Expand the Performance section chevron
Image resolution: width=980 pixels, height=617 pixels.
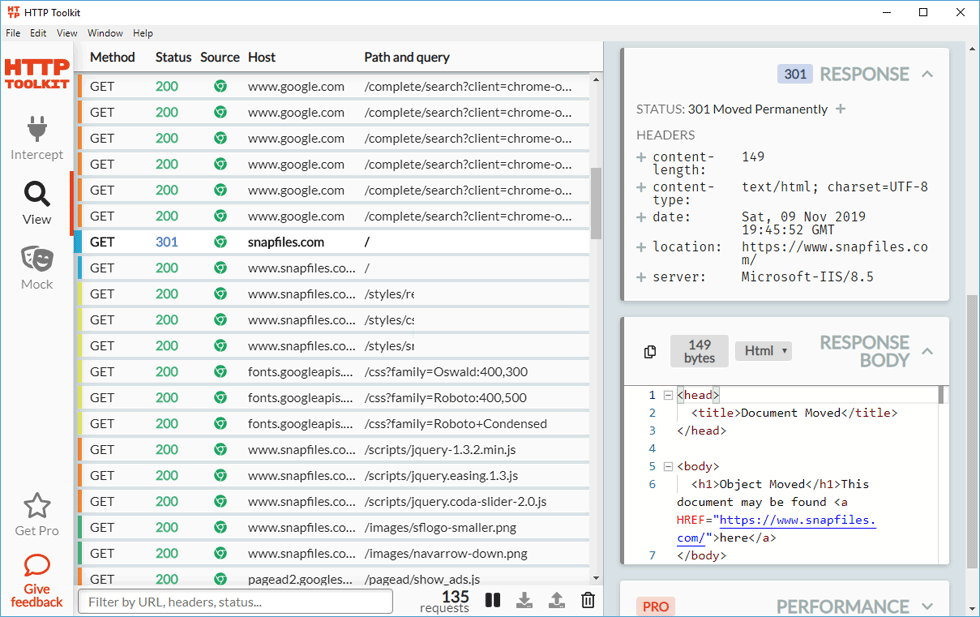point(927,606)
